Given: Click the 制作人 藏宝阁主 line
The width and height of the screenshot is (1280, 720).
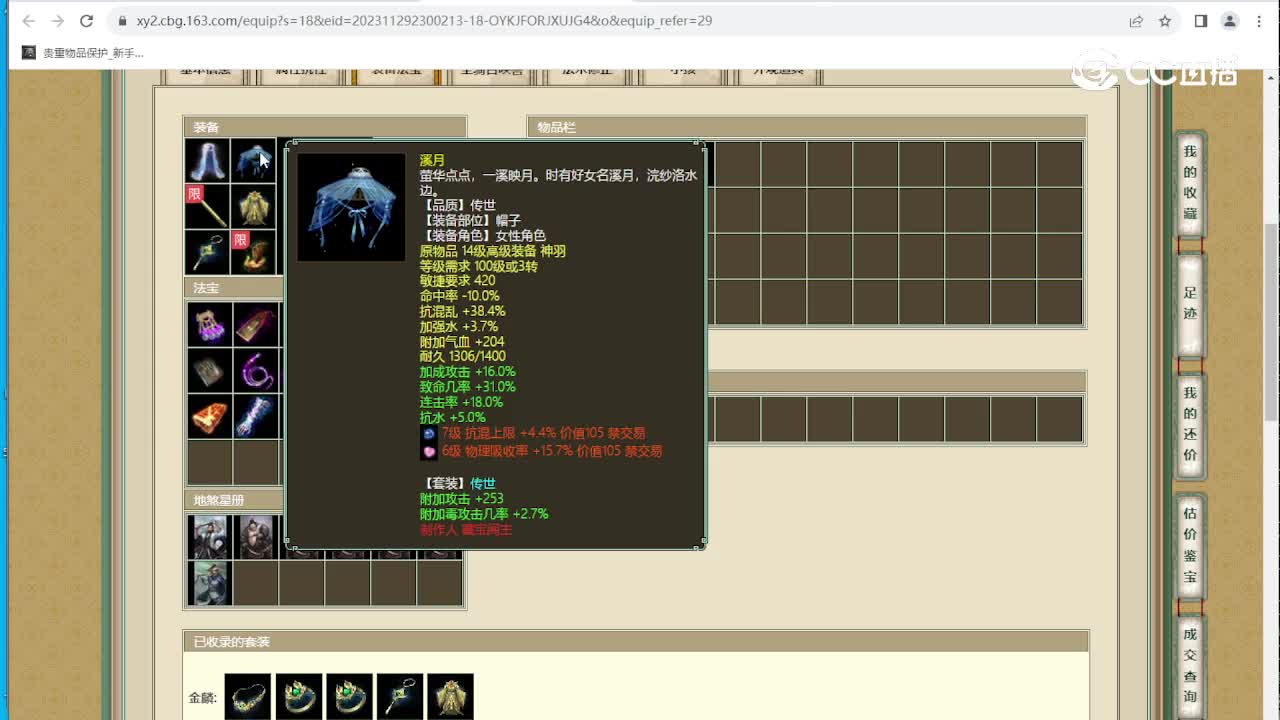Looking at the screenshot, I should [x=466, y=529].
